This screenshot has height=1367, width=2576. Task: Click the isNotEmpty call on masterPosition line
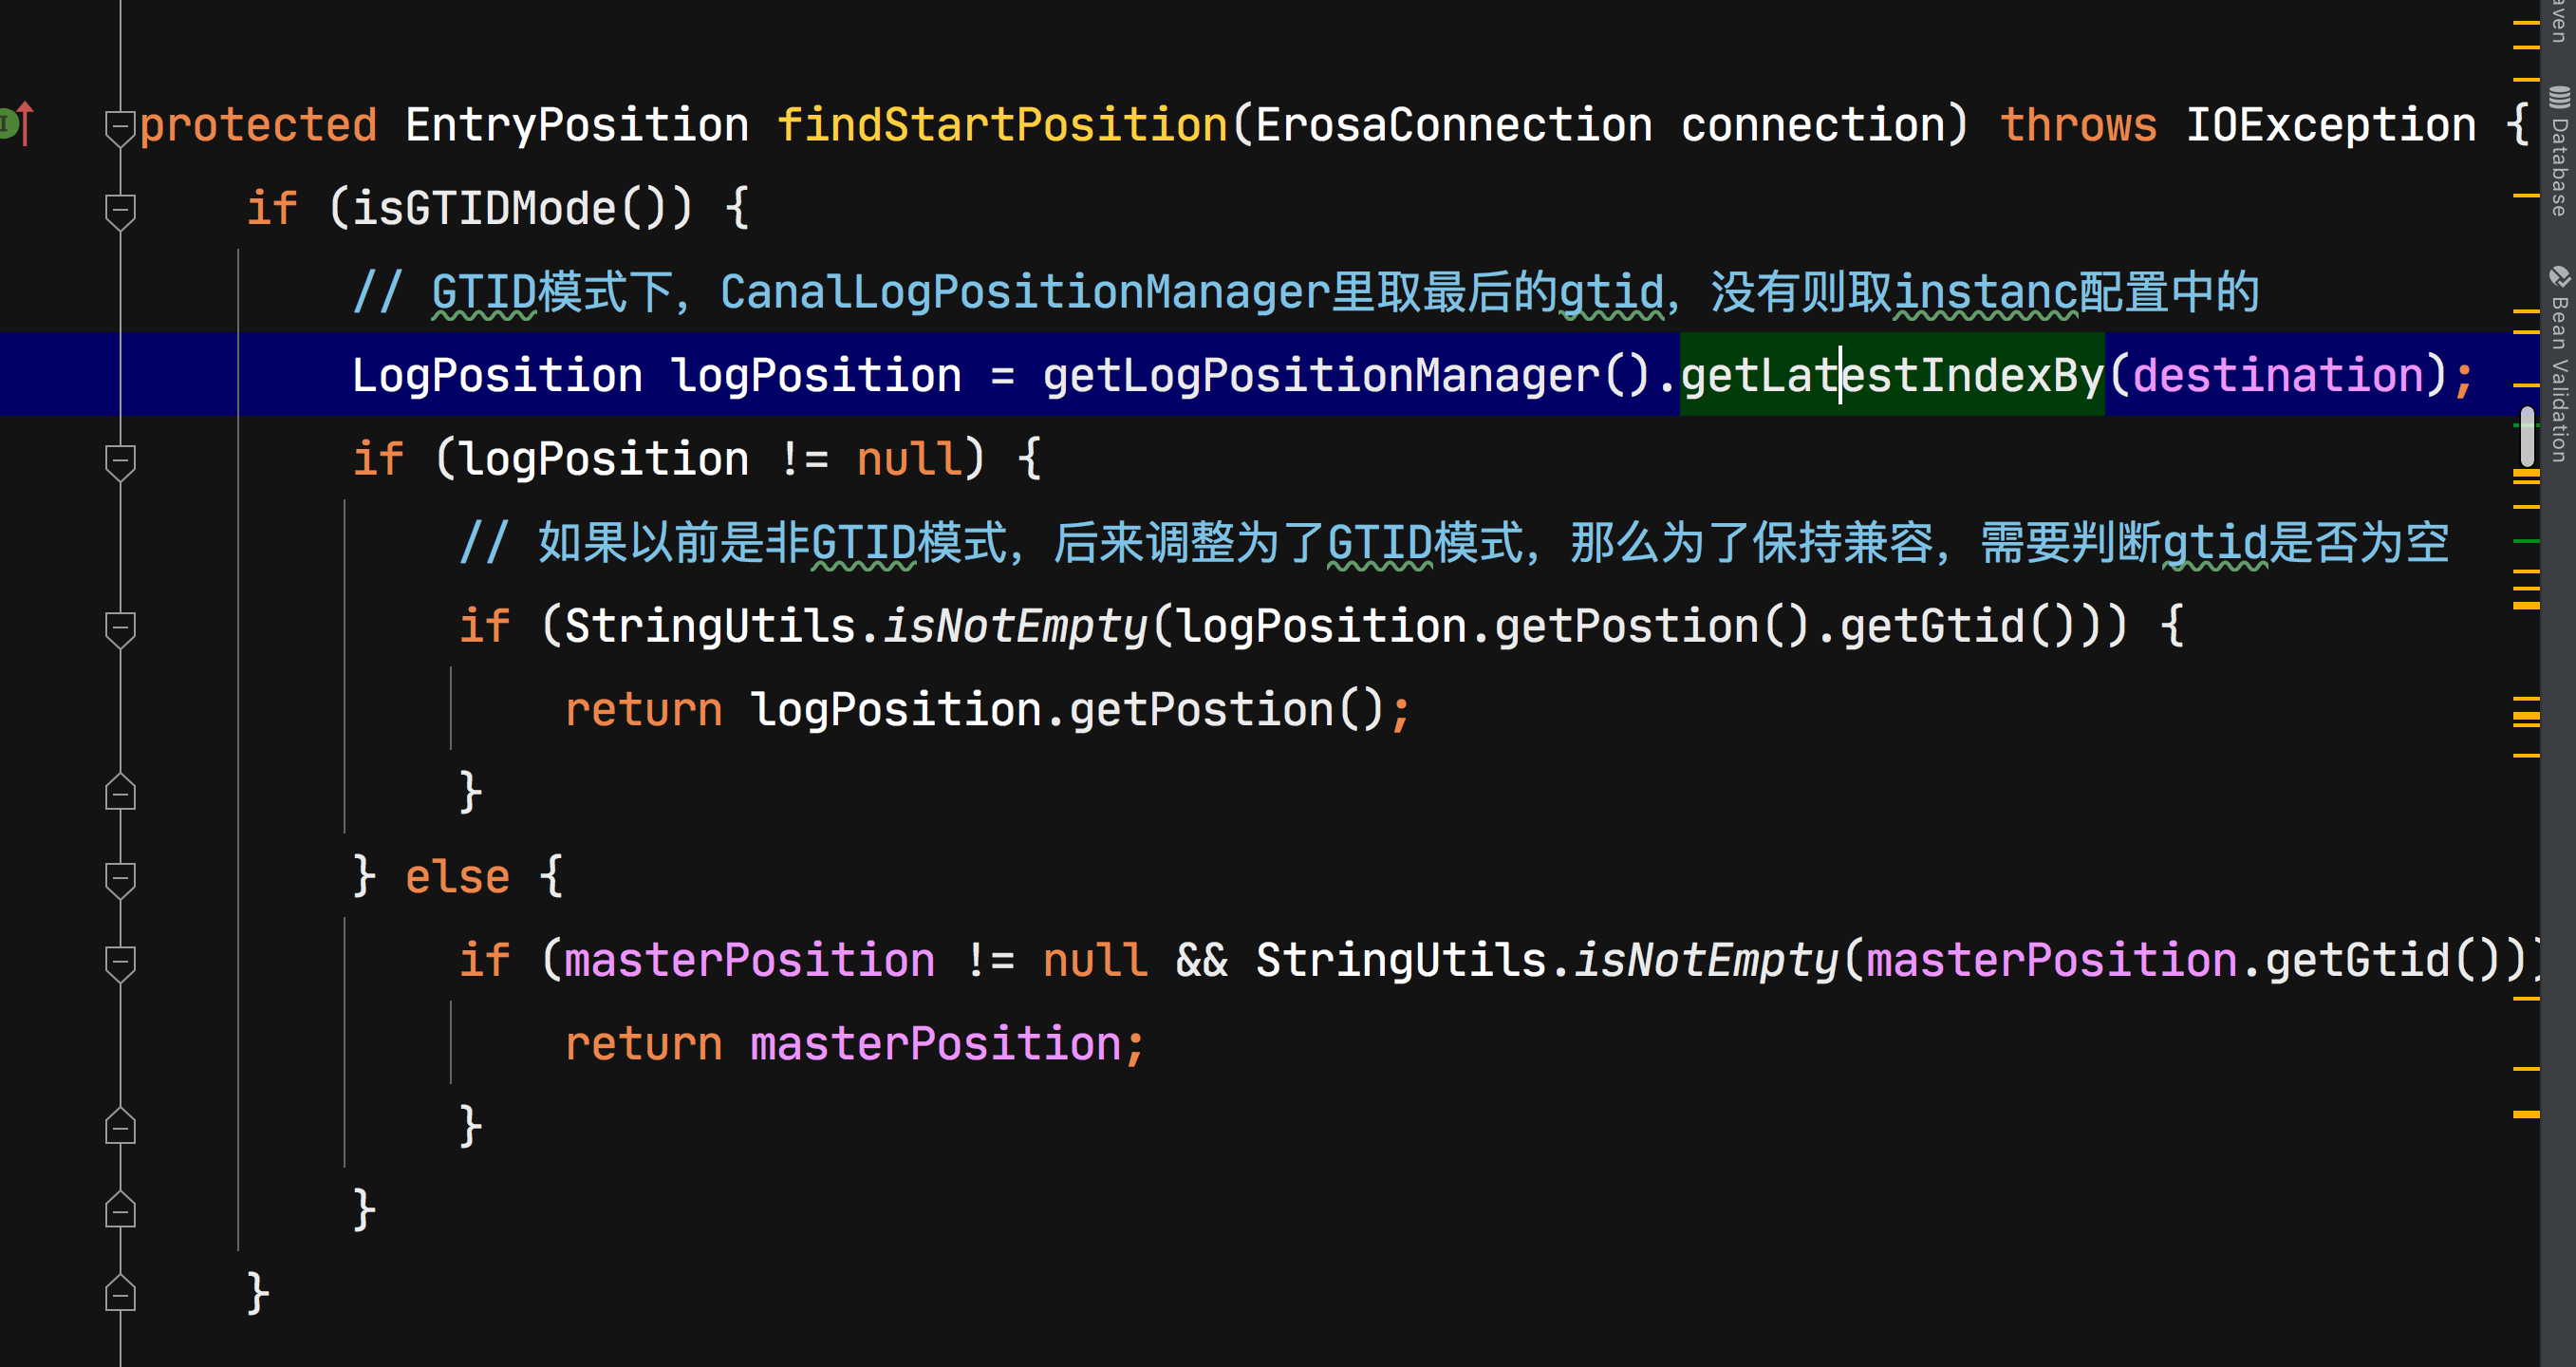click(1706, 960)
